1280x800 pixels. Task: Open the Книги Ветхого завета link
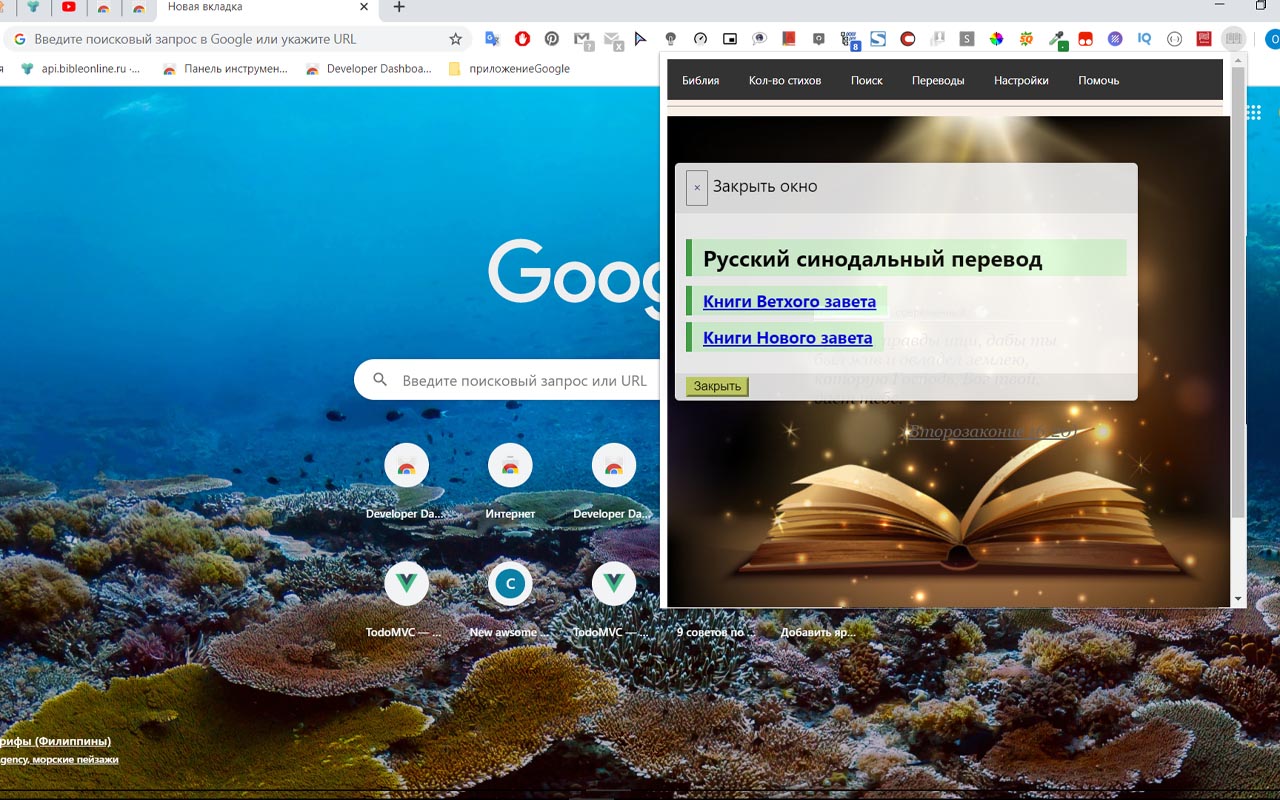(789, 301)
